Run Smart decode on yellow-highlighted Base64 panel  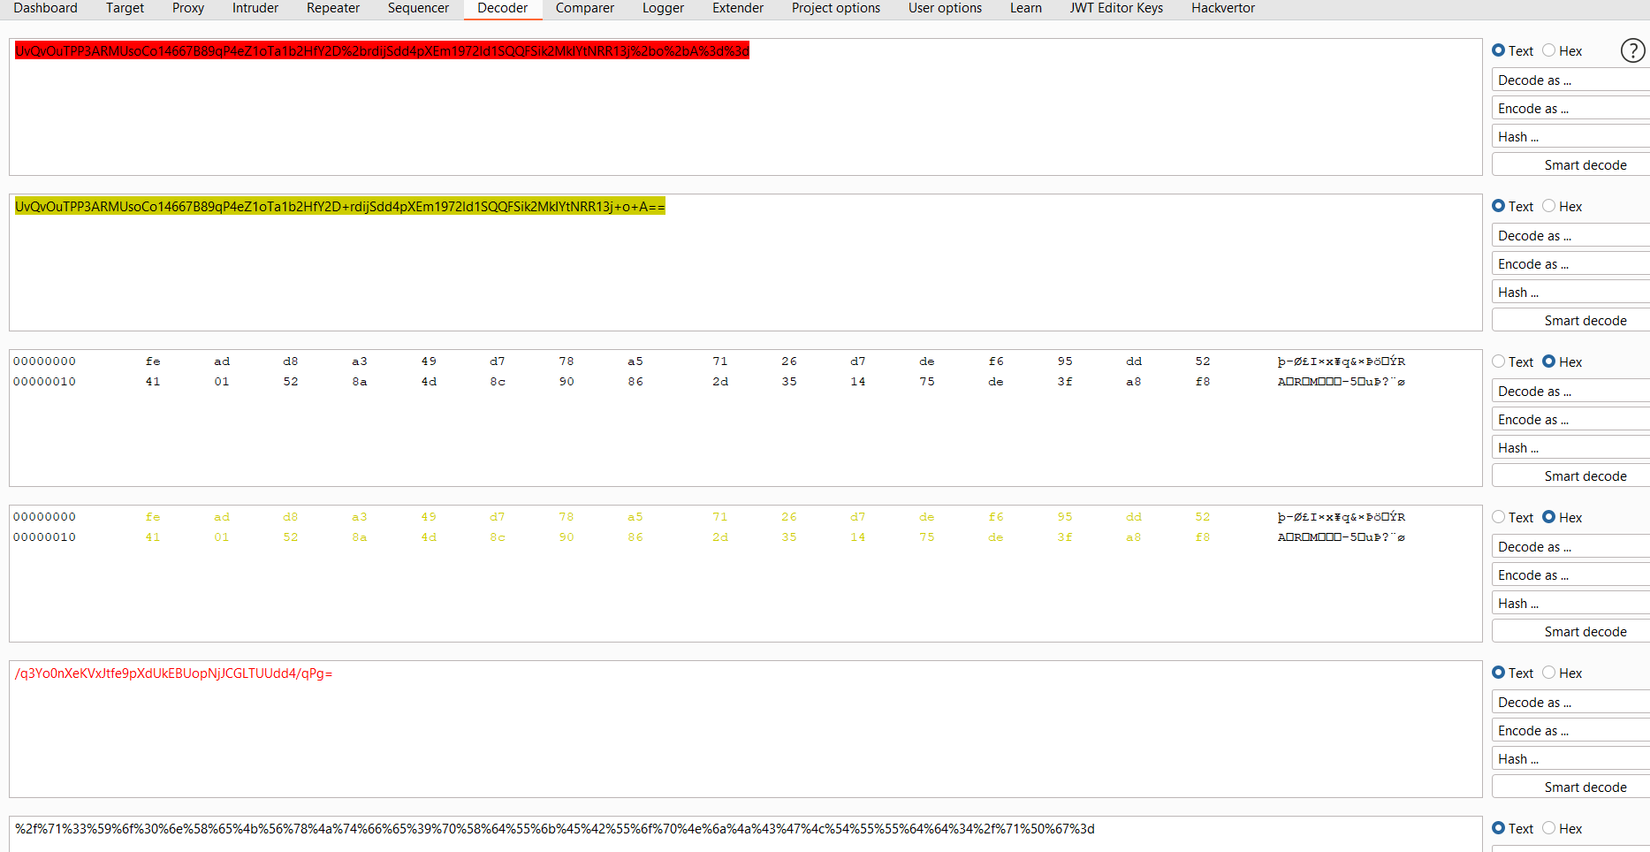1571,321
